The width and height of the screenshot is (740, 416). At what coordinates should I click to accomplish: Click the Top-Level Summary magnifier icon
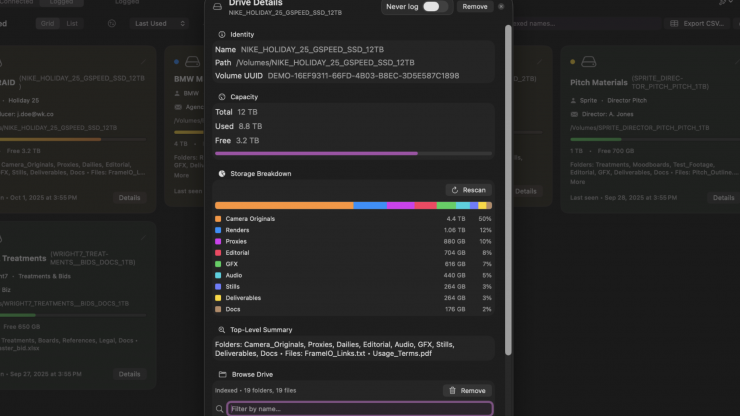point(221,330)
